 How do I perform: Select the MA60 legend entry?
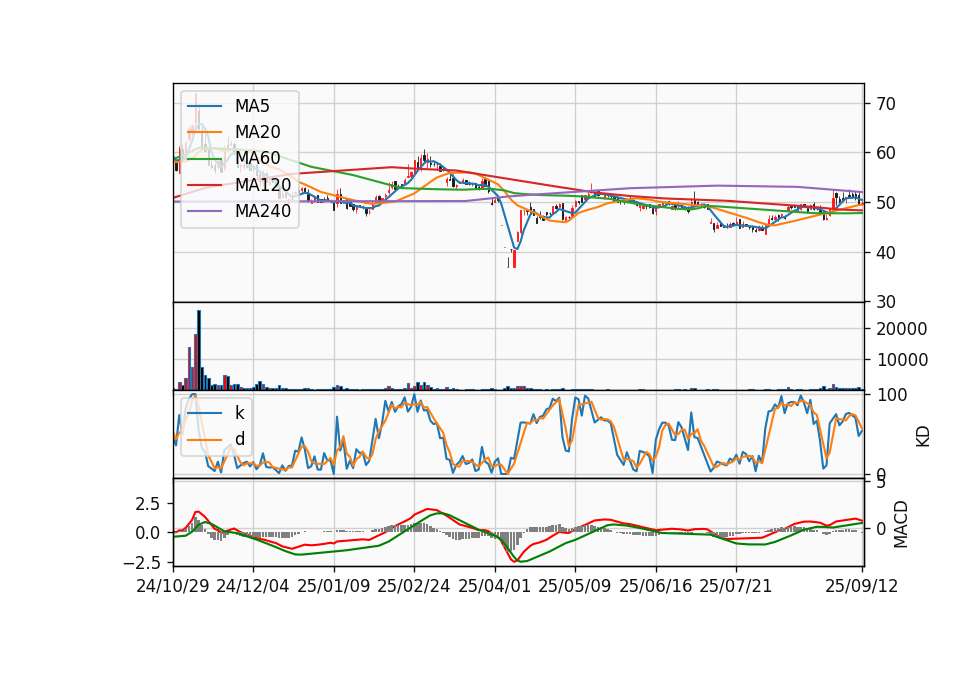coord(258,158)
